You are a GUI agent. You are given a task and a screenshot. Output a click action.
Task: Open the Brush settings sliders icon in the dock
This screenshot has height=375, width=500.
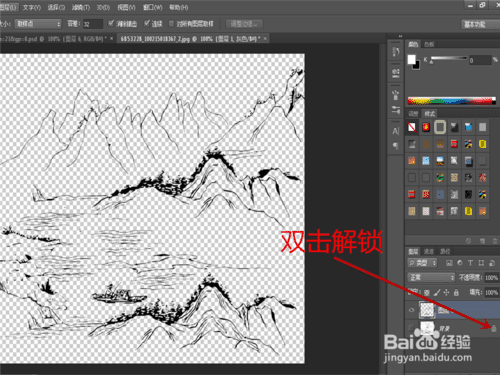[396, 110]
